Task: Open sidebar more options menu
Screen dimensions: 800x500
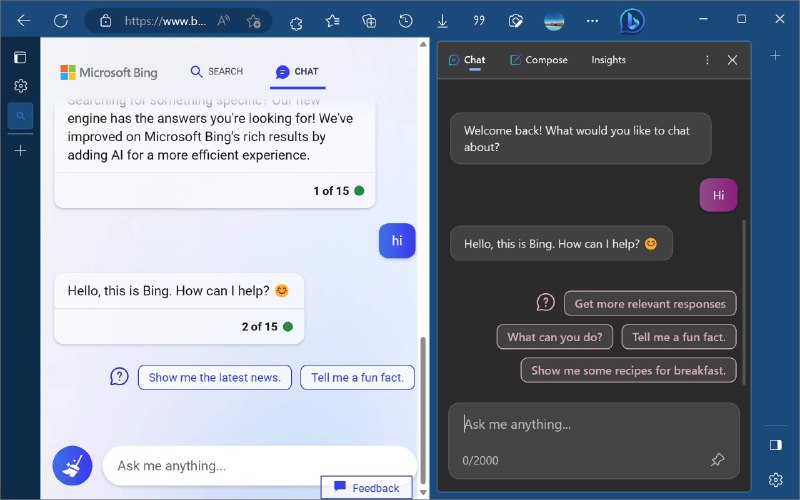Action: [x=707, y=60]
